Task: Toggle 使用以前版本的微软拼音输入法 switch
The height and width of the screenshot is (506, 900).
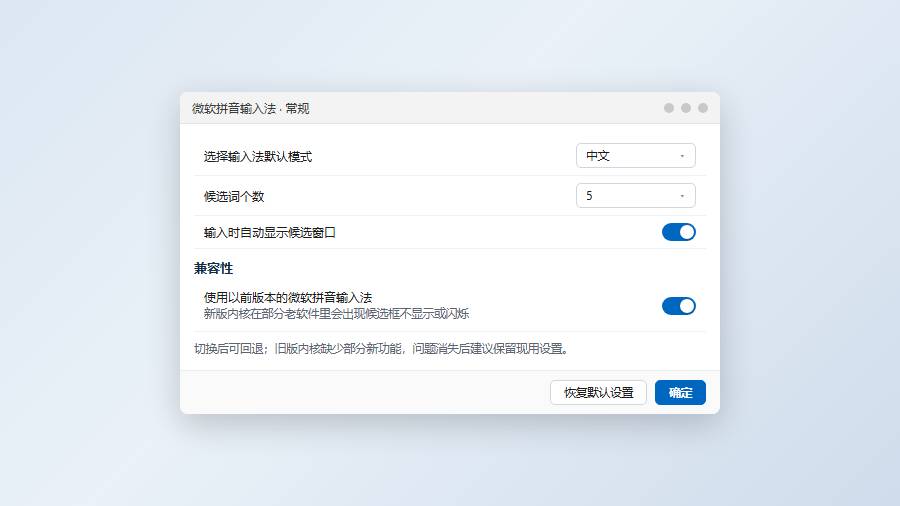Action: click(x=678, y=306)
